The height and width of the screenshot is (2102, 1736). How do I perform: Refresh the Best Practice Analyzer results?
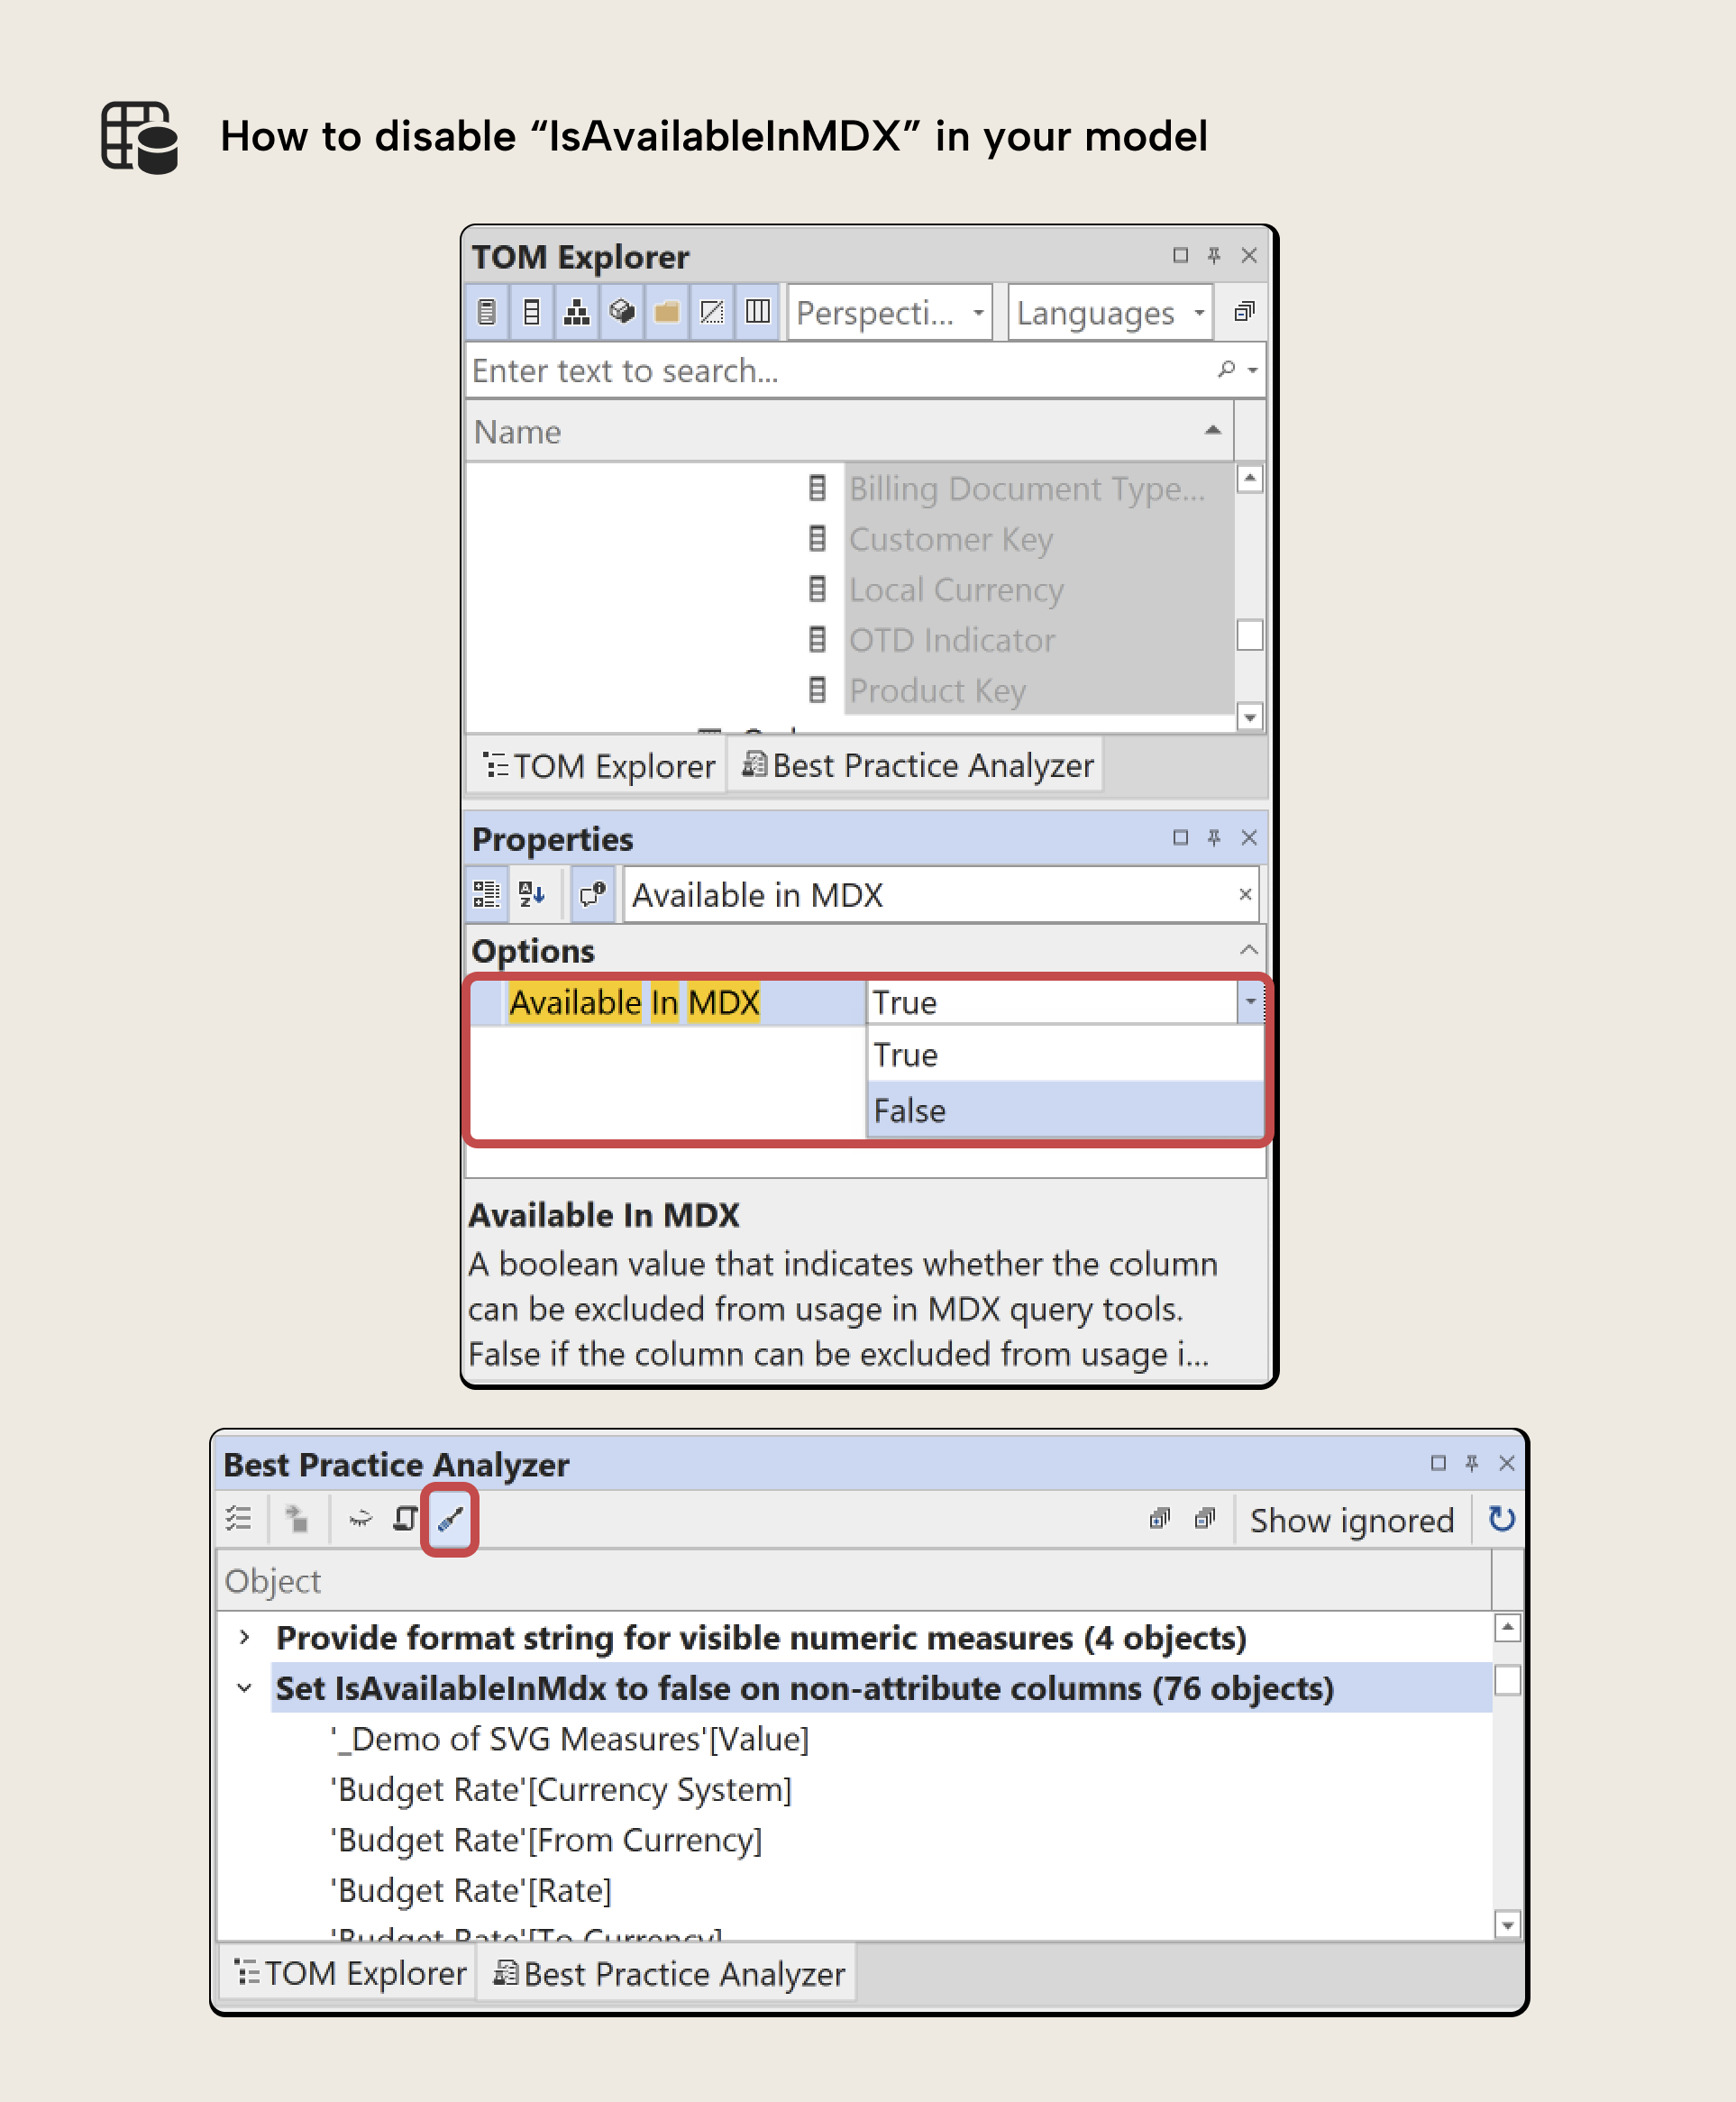tap(1501, 1520)
